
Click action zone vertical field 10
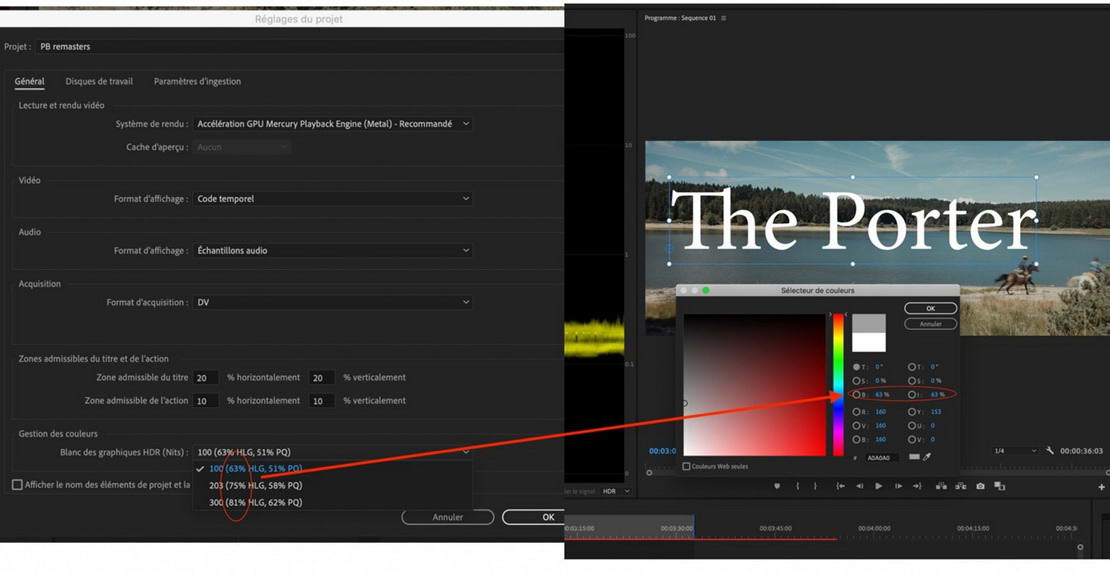pos(321,401)
